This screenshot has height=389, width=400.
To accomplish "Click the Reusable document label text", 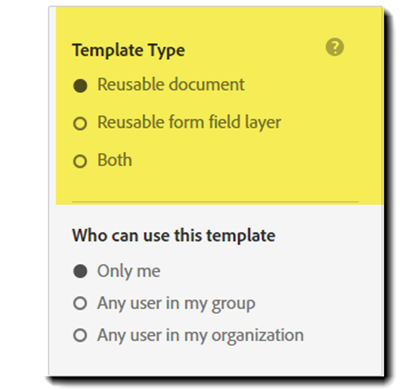I will tap(171, 84).
